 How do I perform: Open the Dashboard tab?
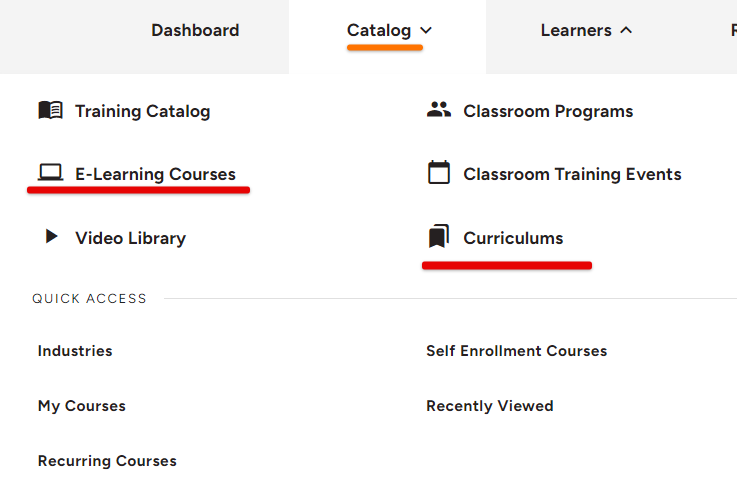(x=195, y=31)
